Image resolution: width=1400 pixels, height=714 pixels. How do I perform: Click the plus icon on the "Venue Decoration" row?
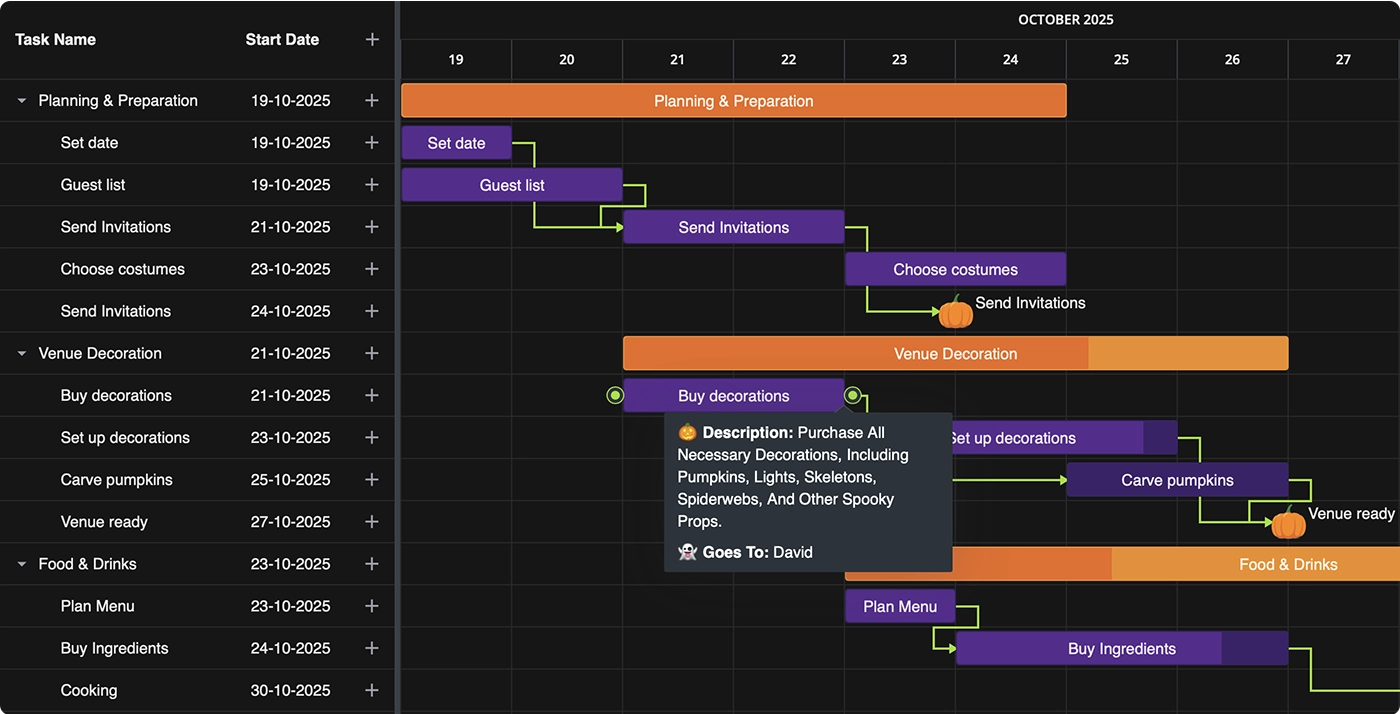[x=372, y=353]
